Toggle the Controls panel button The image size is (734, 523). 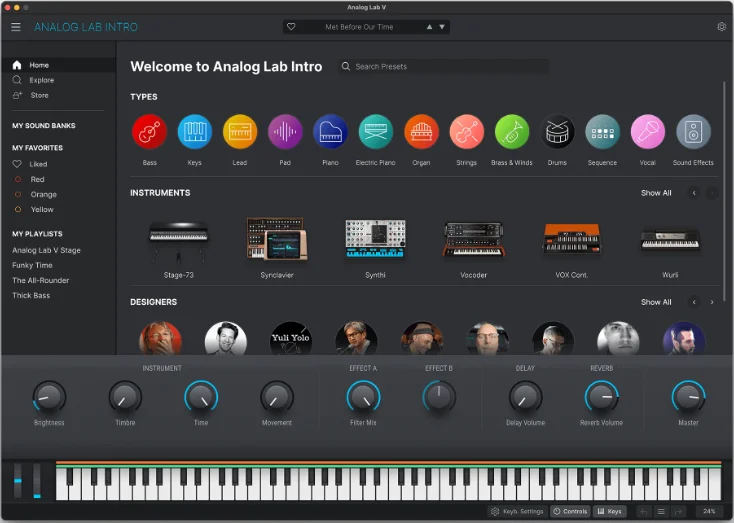570,511
